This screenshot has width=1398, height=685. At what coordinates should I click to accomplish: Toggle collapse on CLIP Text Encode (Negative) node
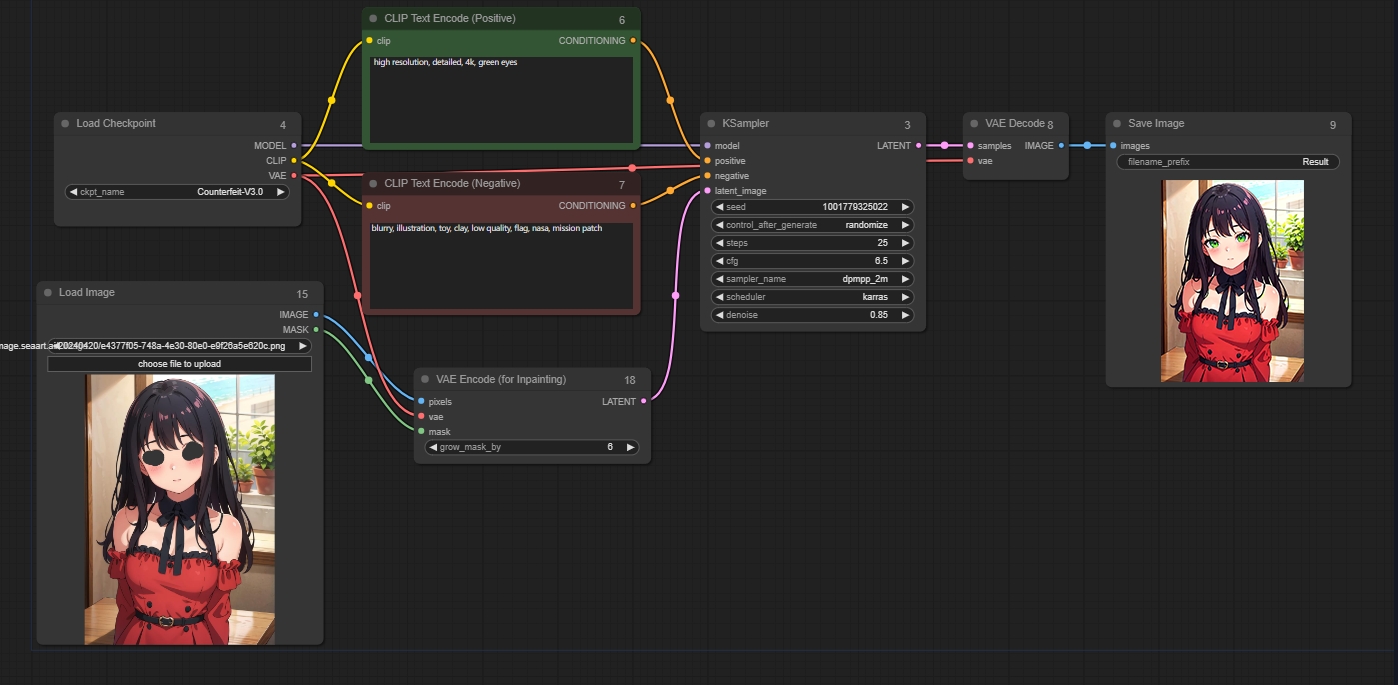click(x=373, y=184)
